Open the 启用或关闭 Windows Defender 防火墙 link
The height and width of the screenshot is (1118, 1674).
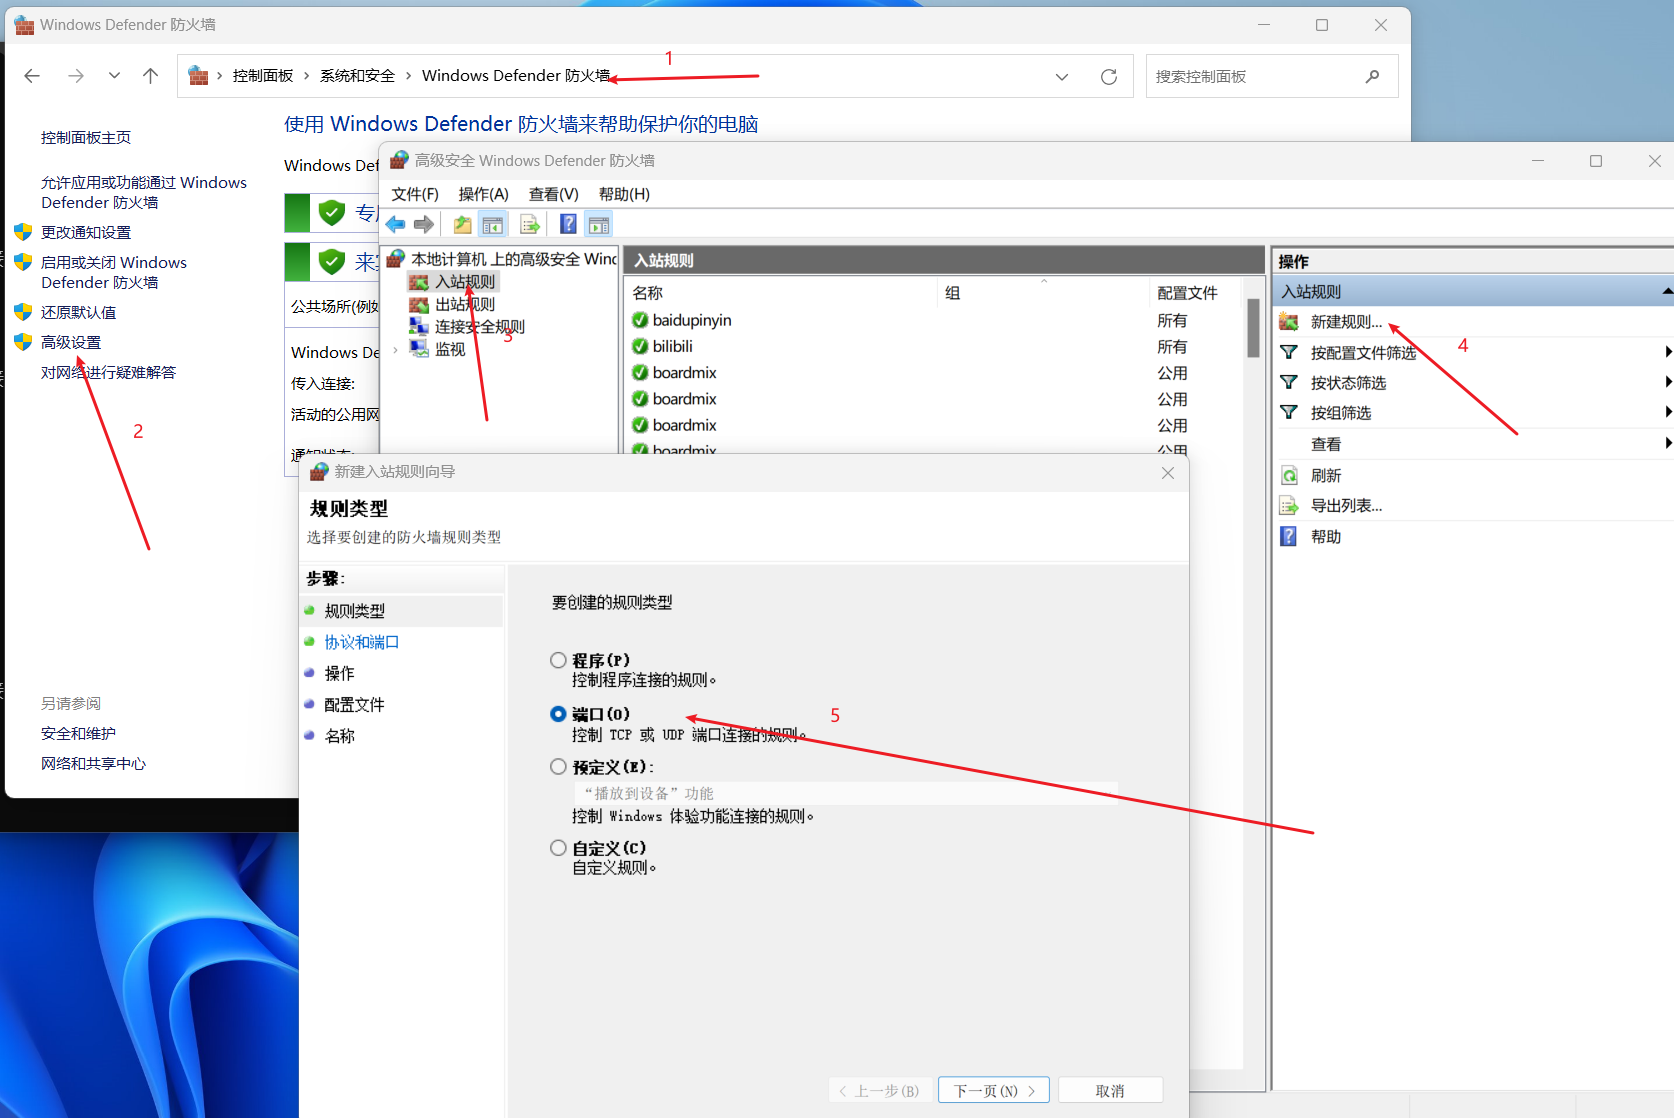[x=114, y=272]
